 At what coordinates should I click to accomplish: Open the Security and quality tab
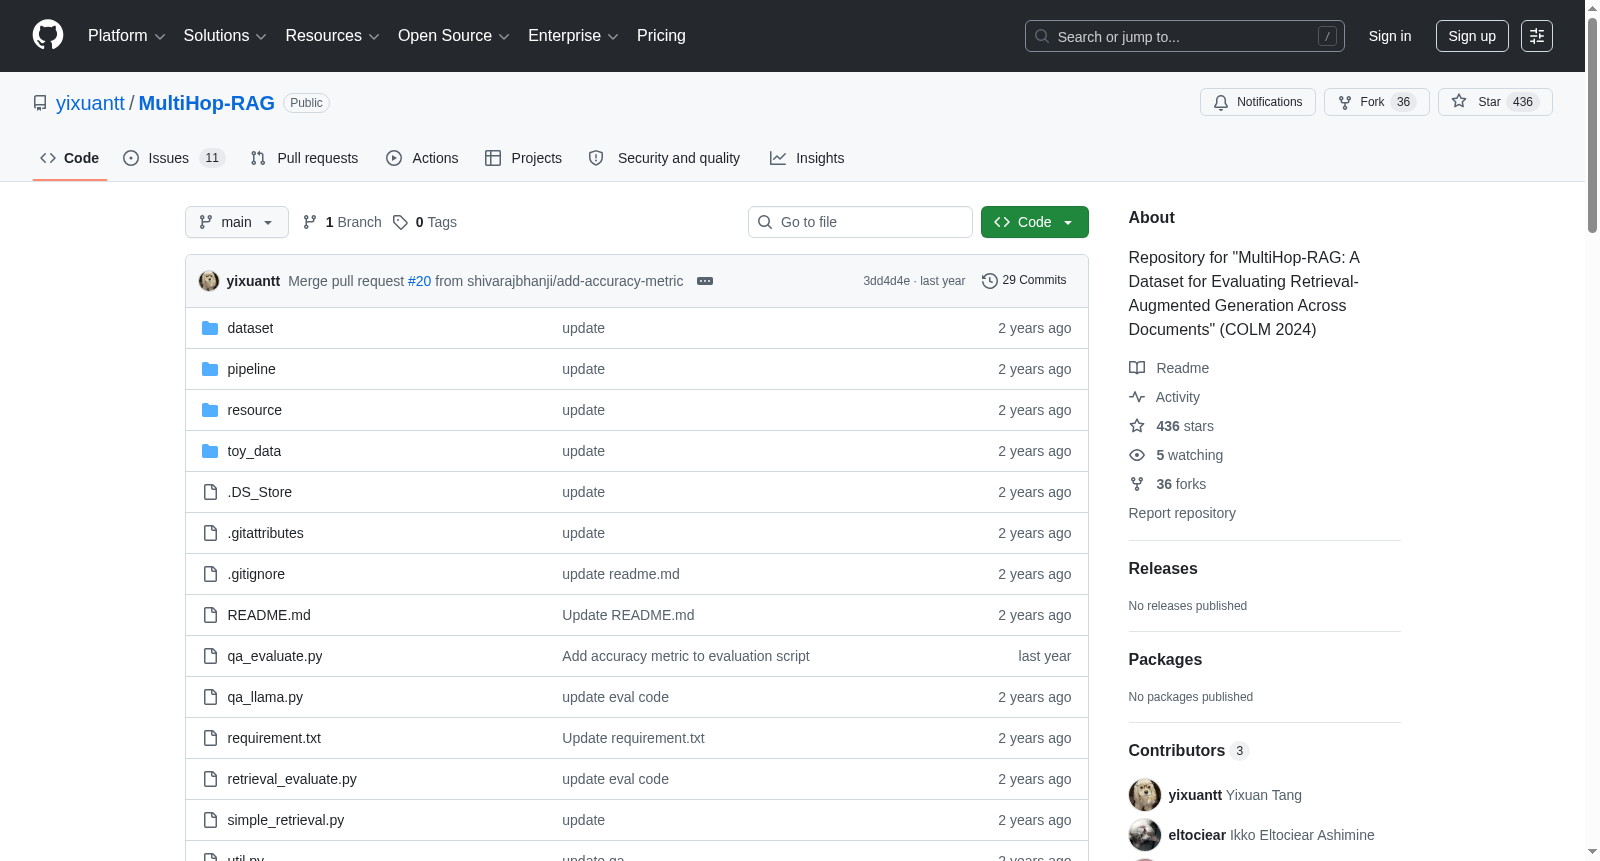665,158
